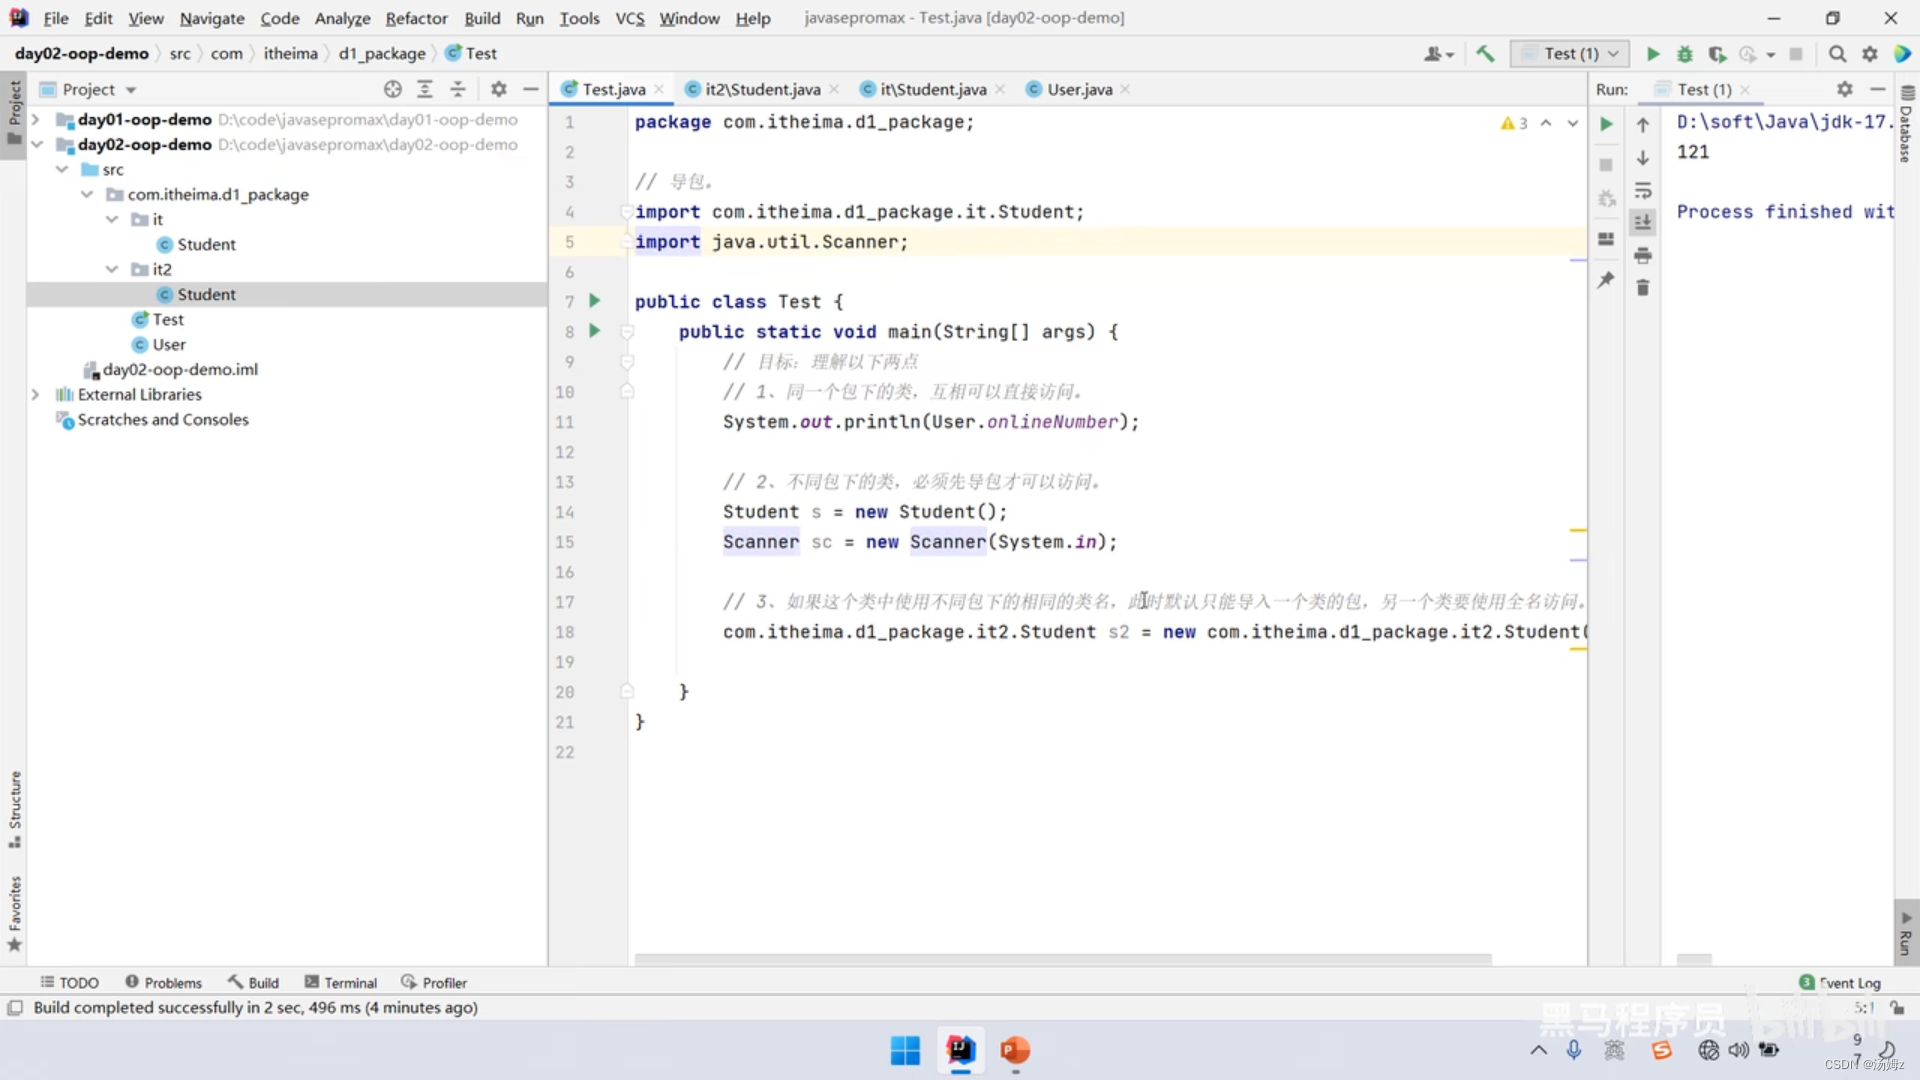
Task: Clear output with the trash icon
Action: [1643, 288]
